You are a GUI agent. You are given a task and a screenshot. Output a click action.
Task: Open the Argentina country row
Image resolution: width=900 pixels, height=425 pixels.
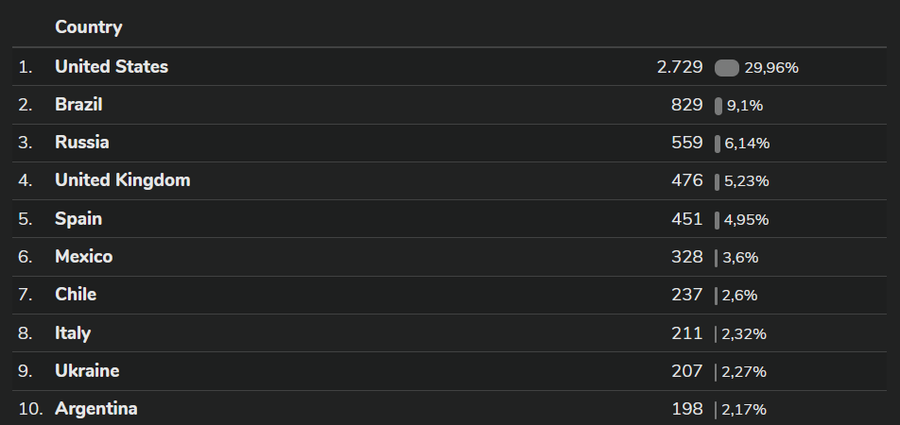[x=96, y=409]
